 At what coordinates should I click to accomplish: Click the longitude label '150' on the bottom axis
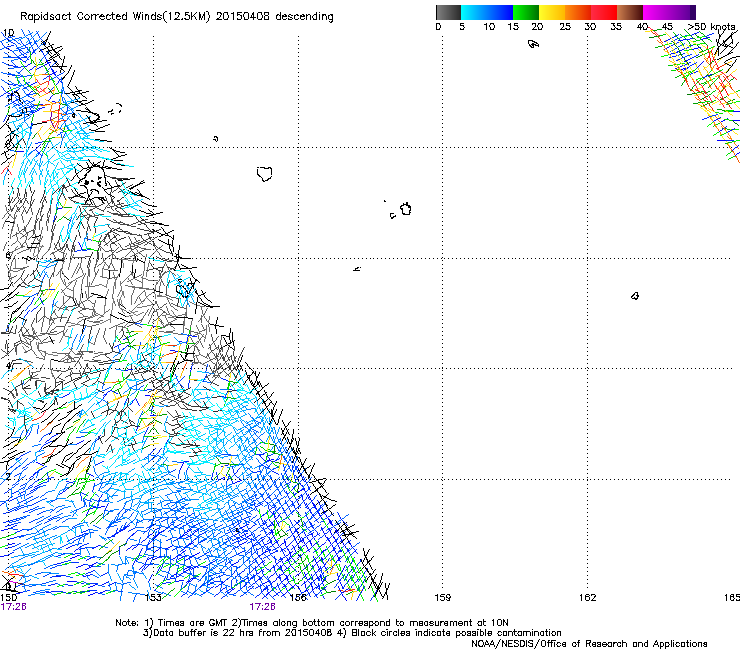click(x=9, y=598)
